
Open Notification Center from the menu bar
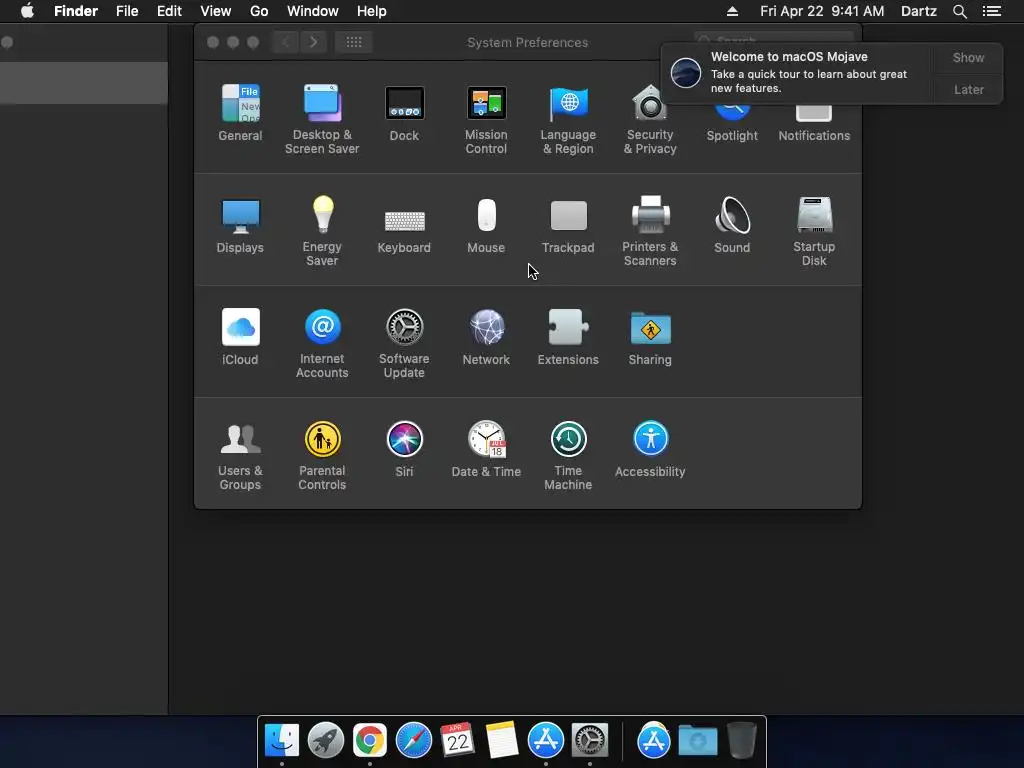pyautogui.click(x=991, y=11)
